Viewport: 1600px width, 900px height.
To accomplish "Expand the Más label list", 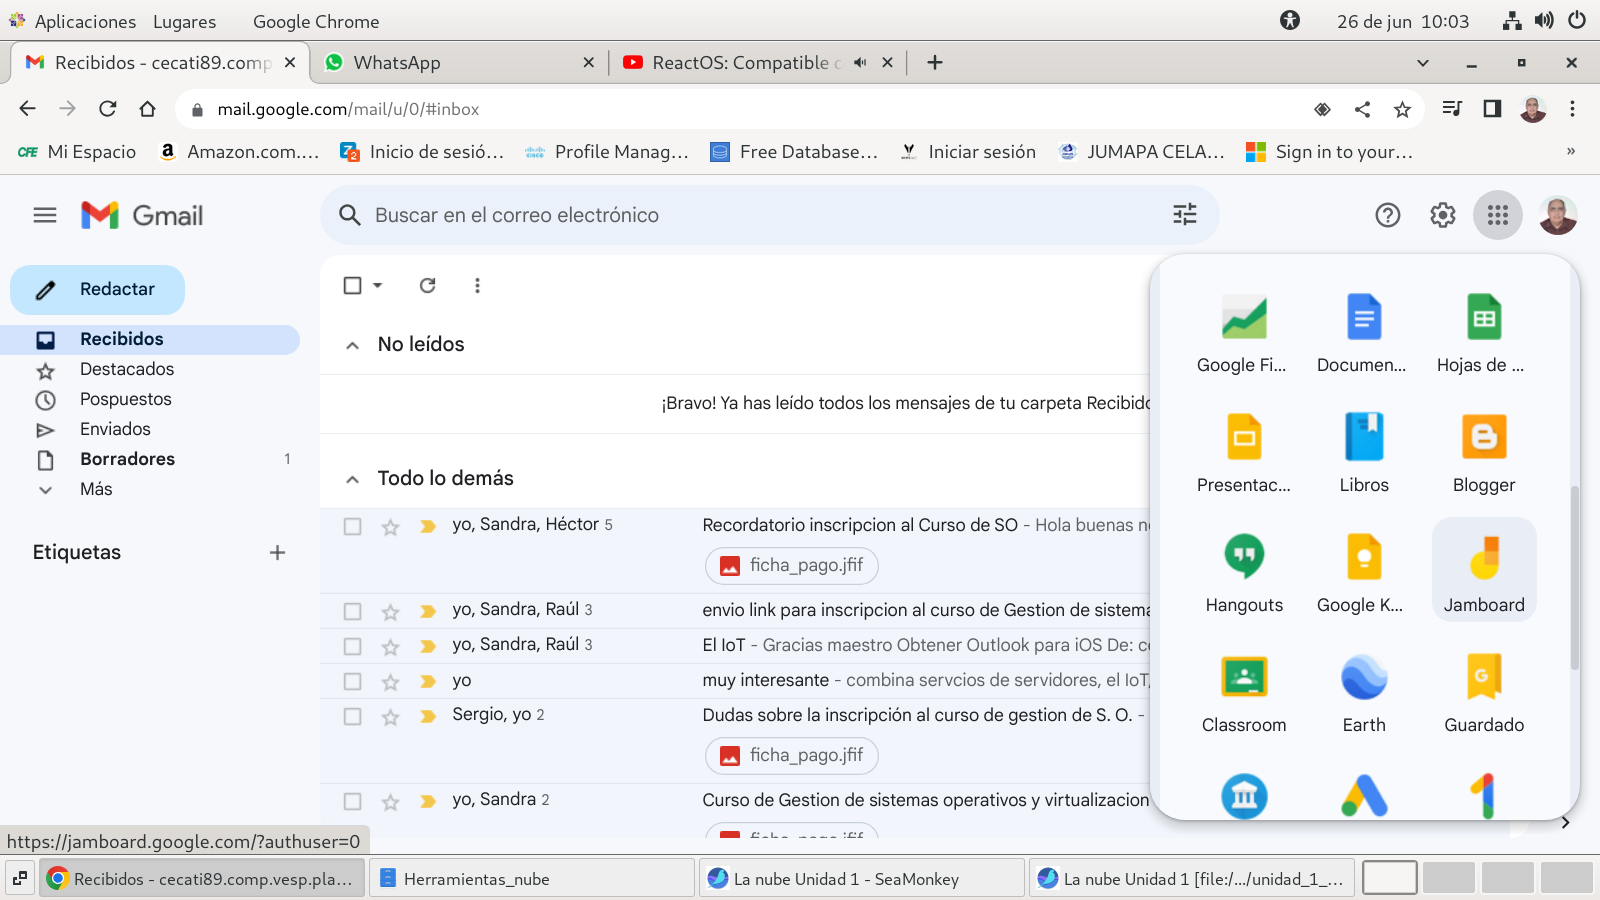I will [96, 489].
